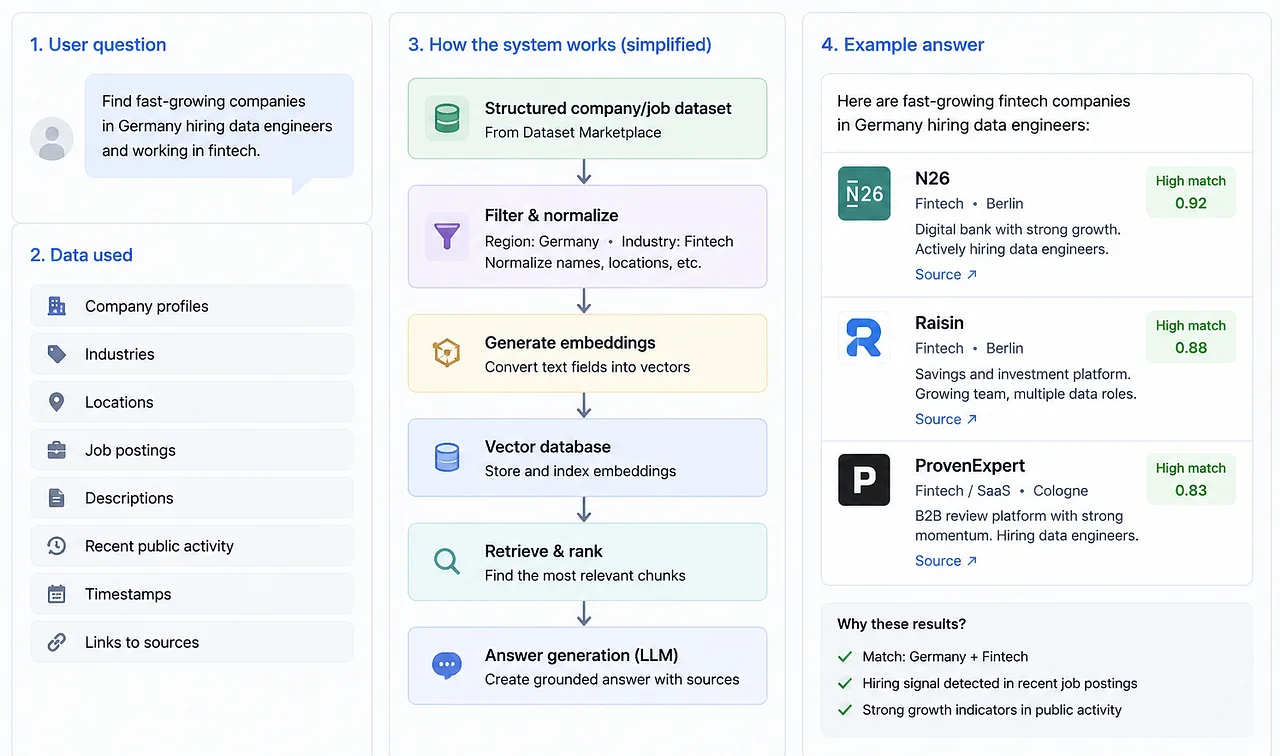The image size is (1280, 756).
Task: Click the High match 0.83 badge
Action: [x=1191, y=479]
